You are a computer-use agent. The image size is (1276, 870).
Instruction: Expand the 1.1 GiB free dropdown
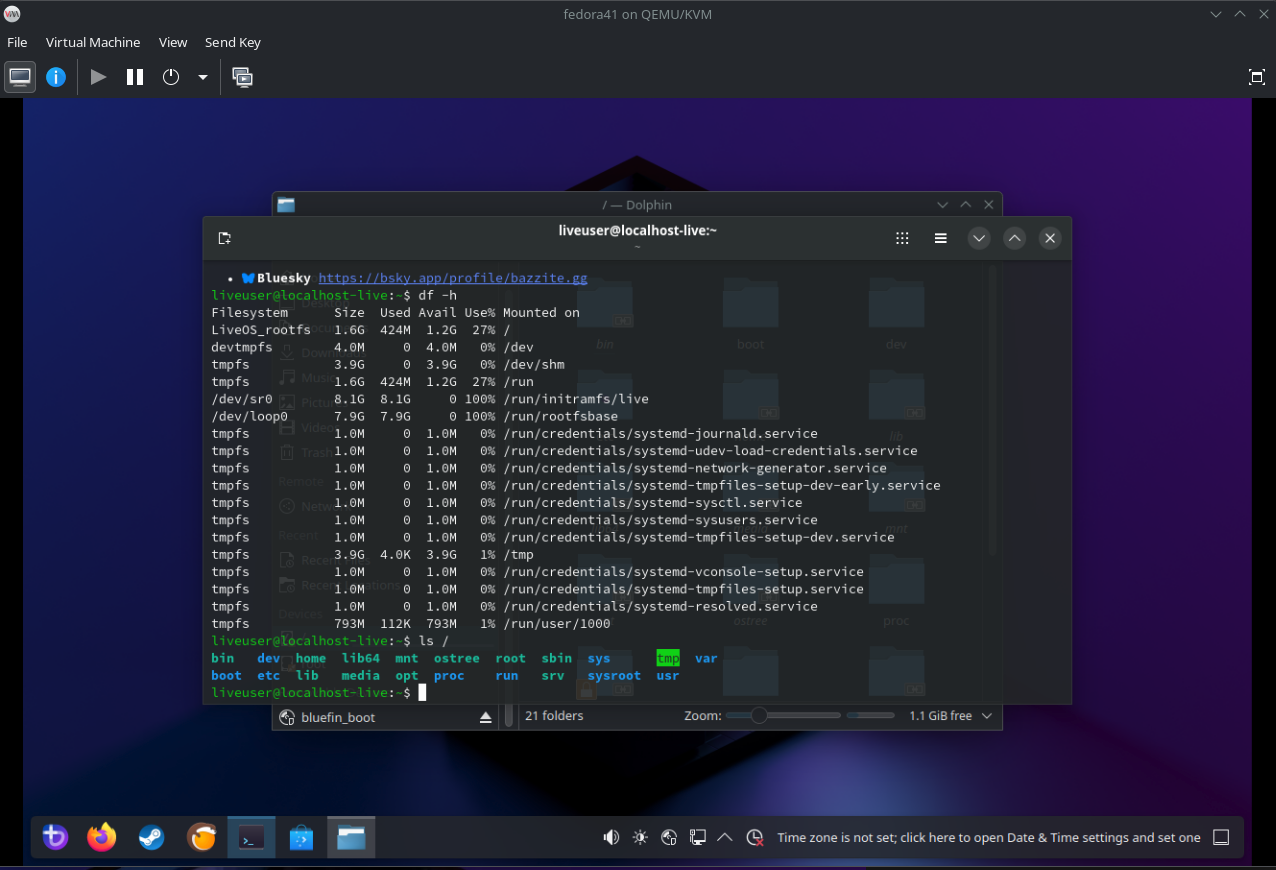point(987,716)
